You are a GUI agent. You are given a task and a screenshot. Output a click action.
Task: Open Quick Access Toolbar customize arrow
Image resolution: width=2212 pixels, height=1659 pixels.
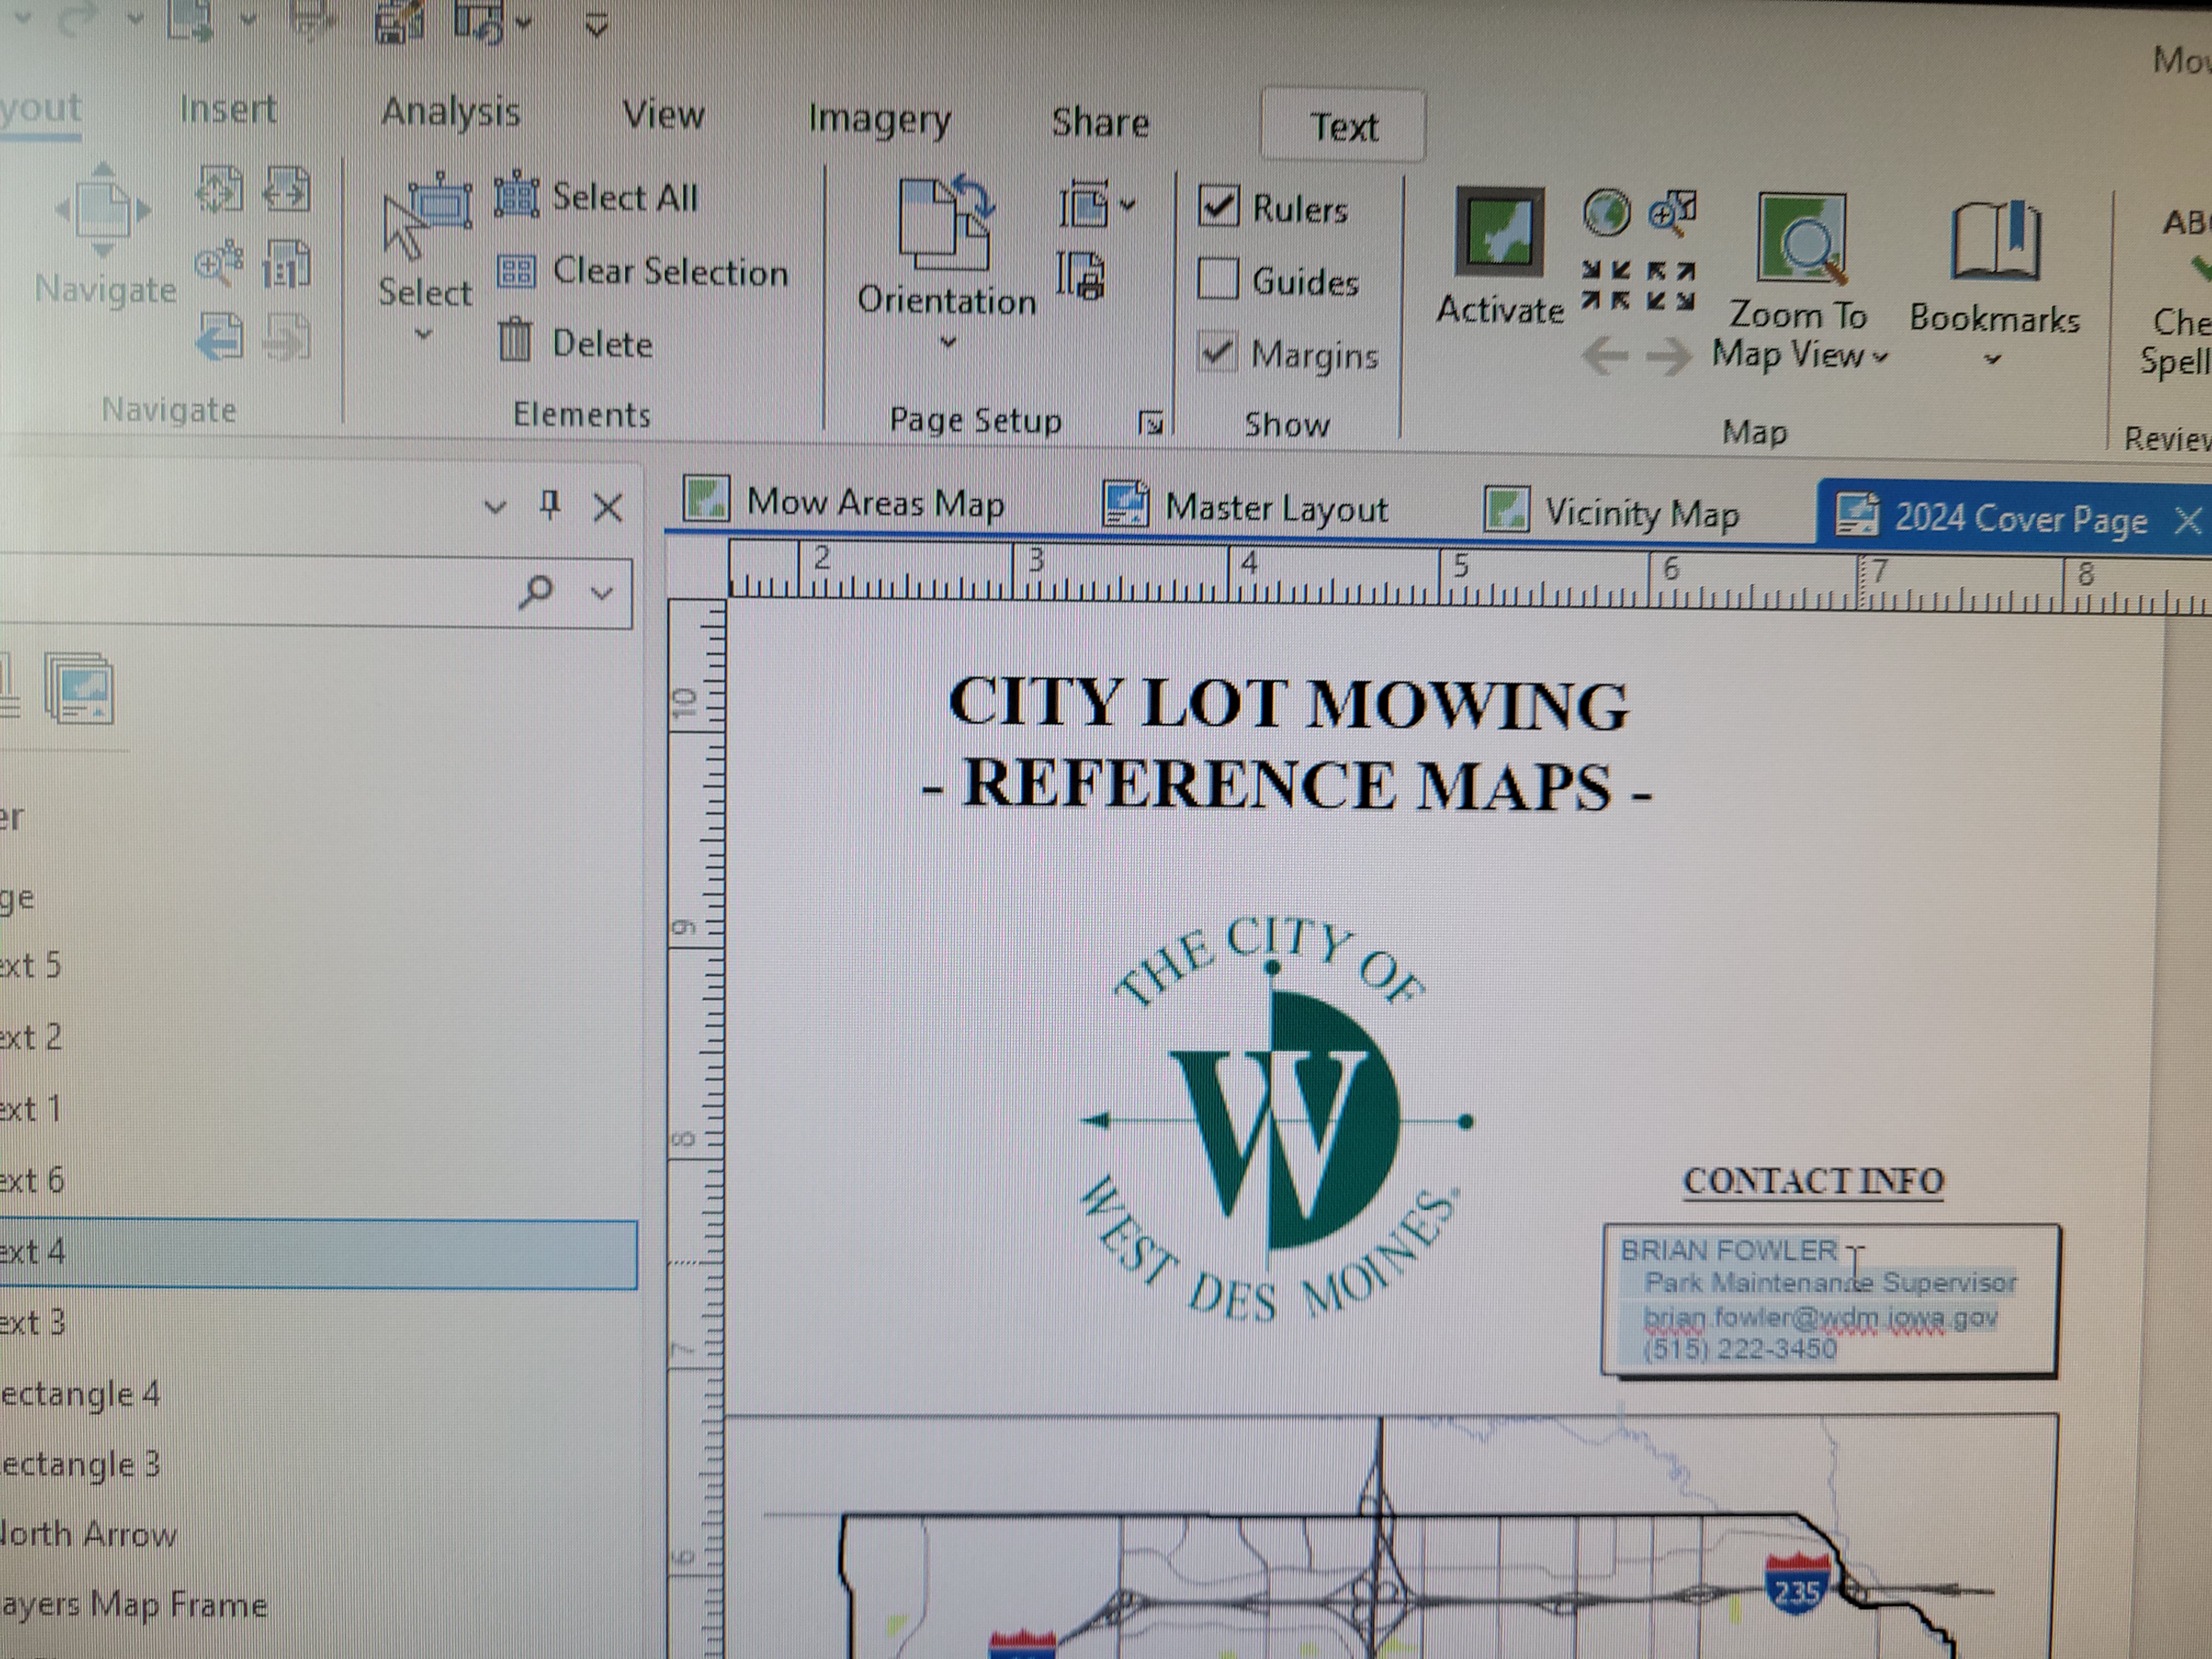[597, 26]
